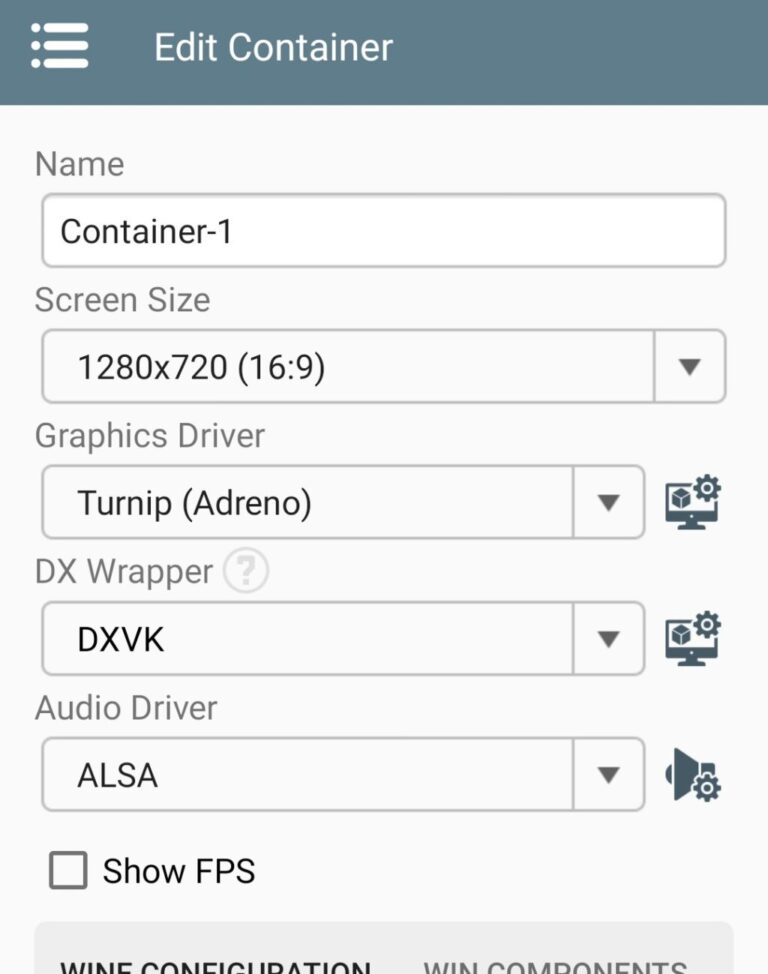
Task: Click the Show FPS label text
Action: coord(178,871)
